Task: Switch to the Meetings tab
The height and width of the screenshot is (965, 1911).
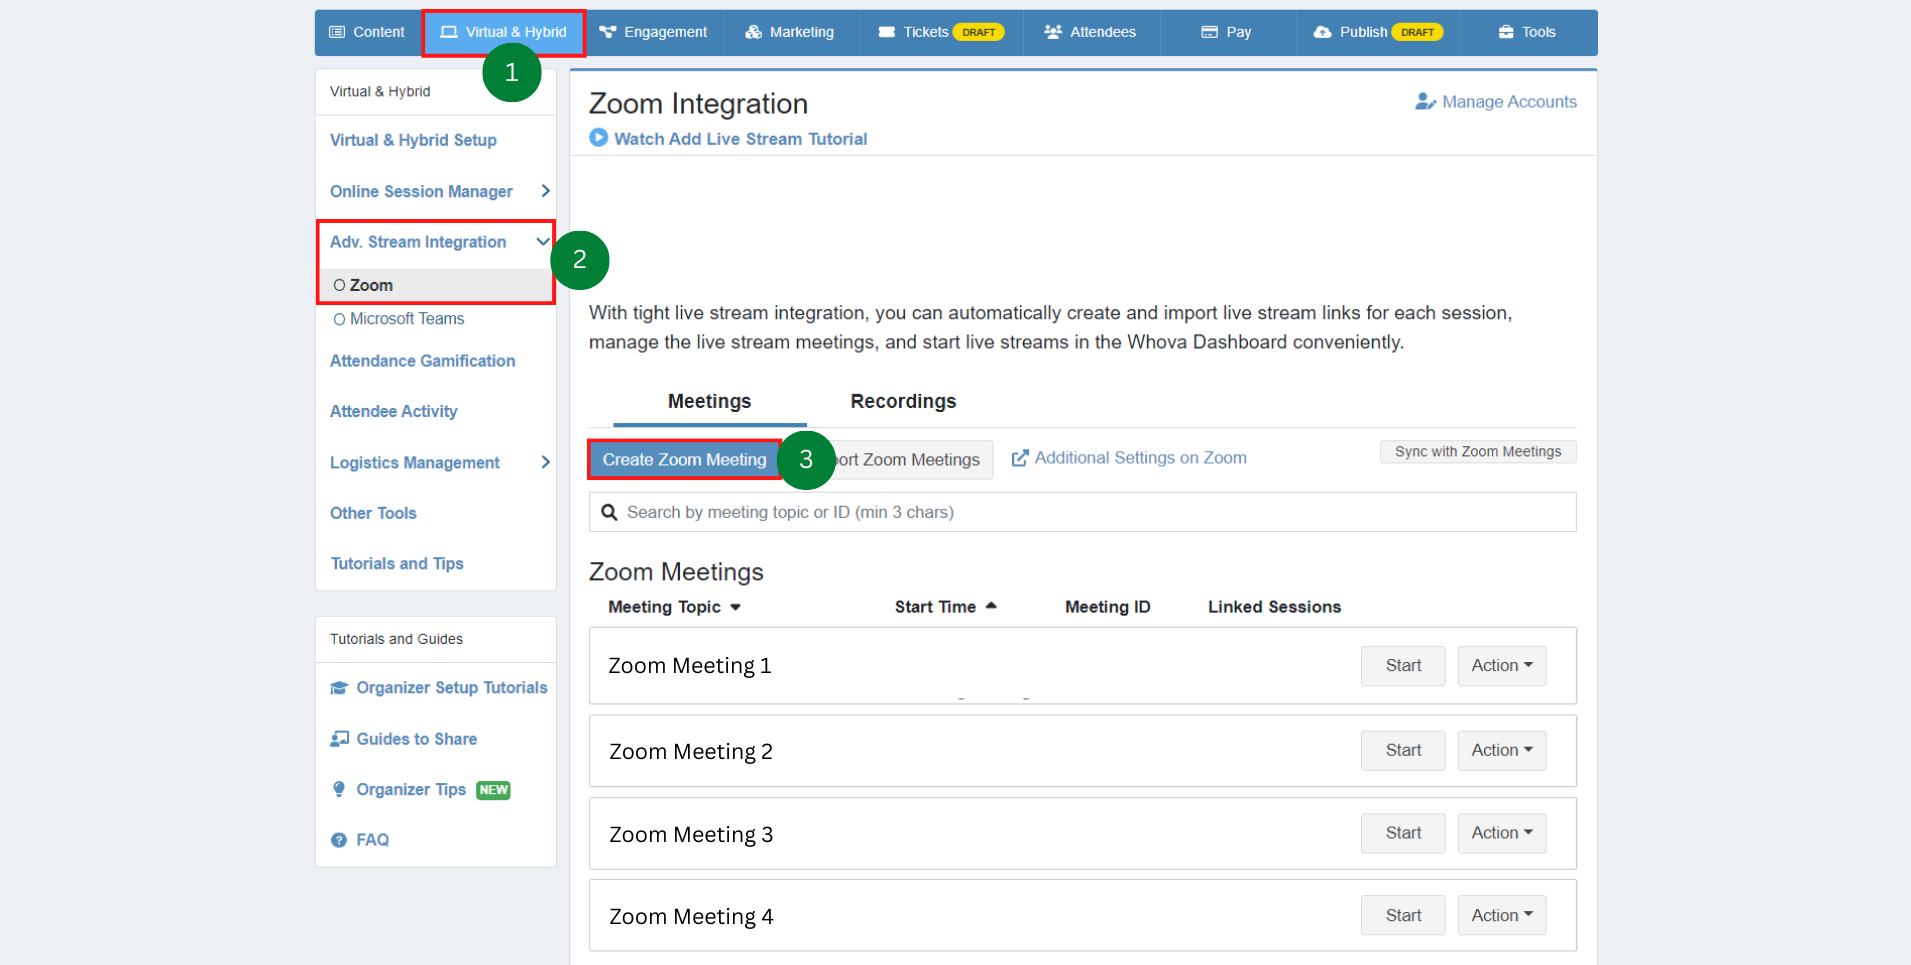Action: pyautogui.click(x=708, y=401)
